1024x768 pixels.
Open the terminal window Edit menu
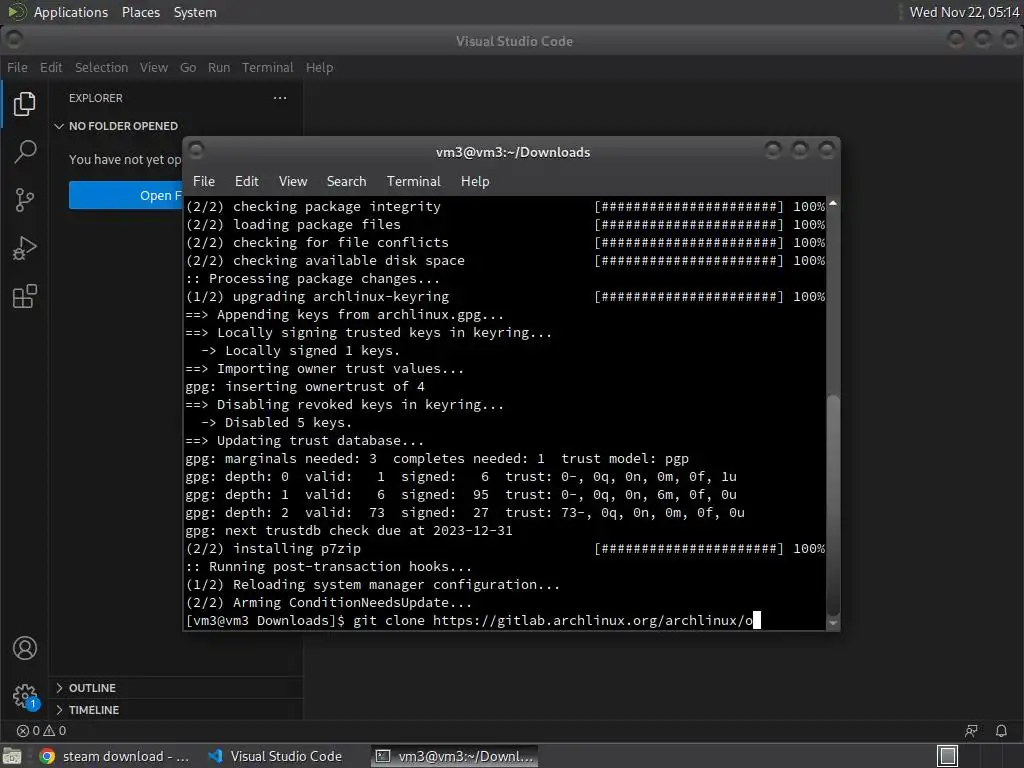click(247, 181)
